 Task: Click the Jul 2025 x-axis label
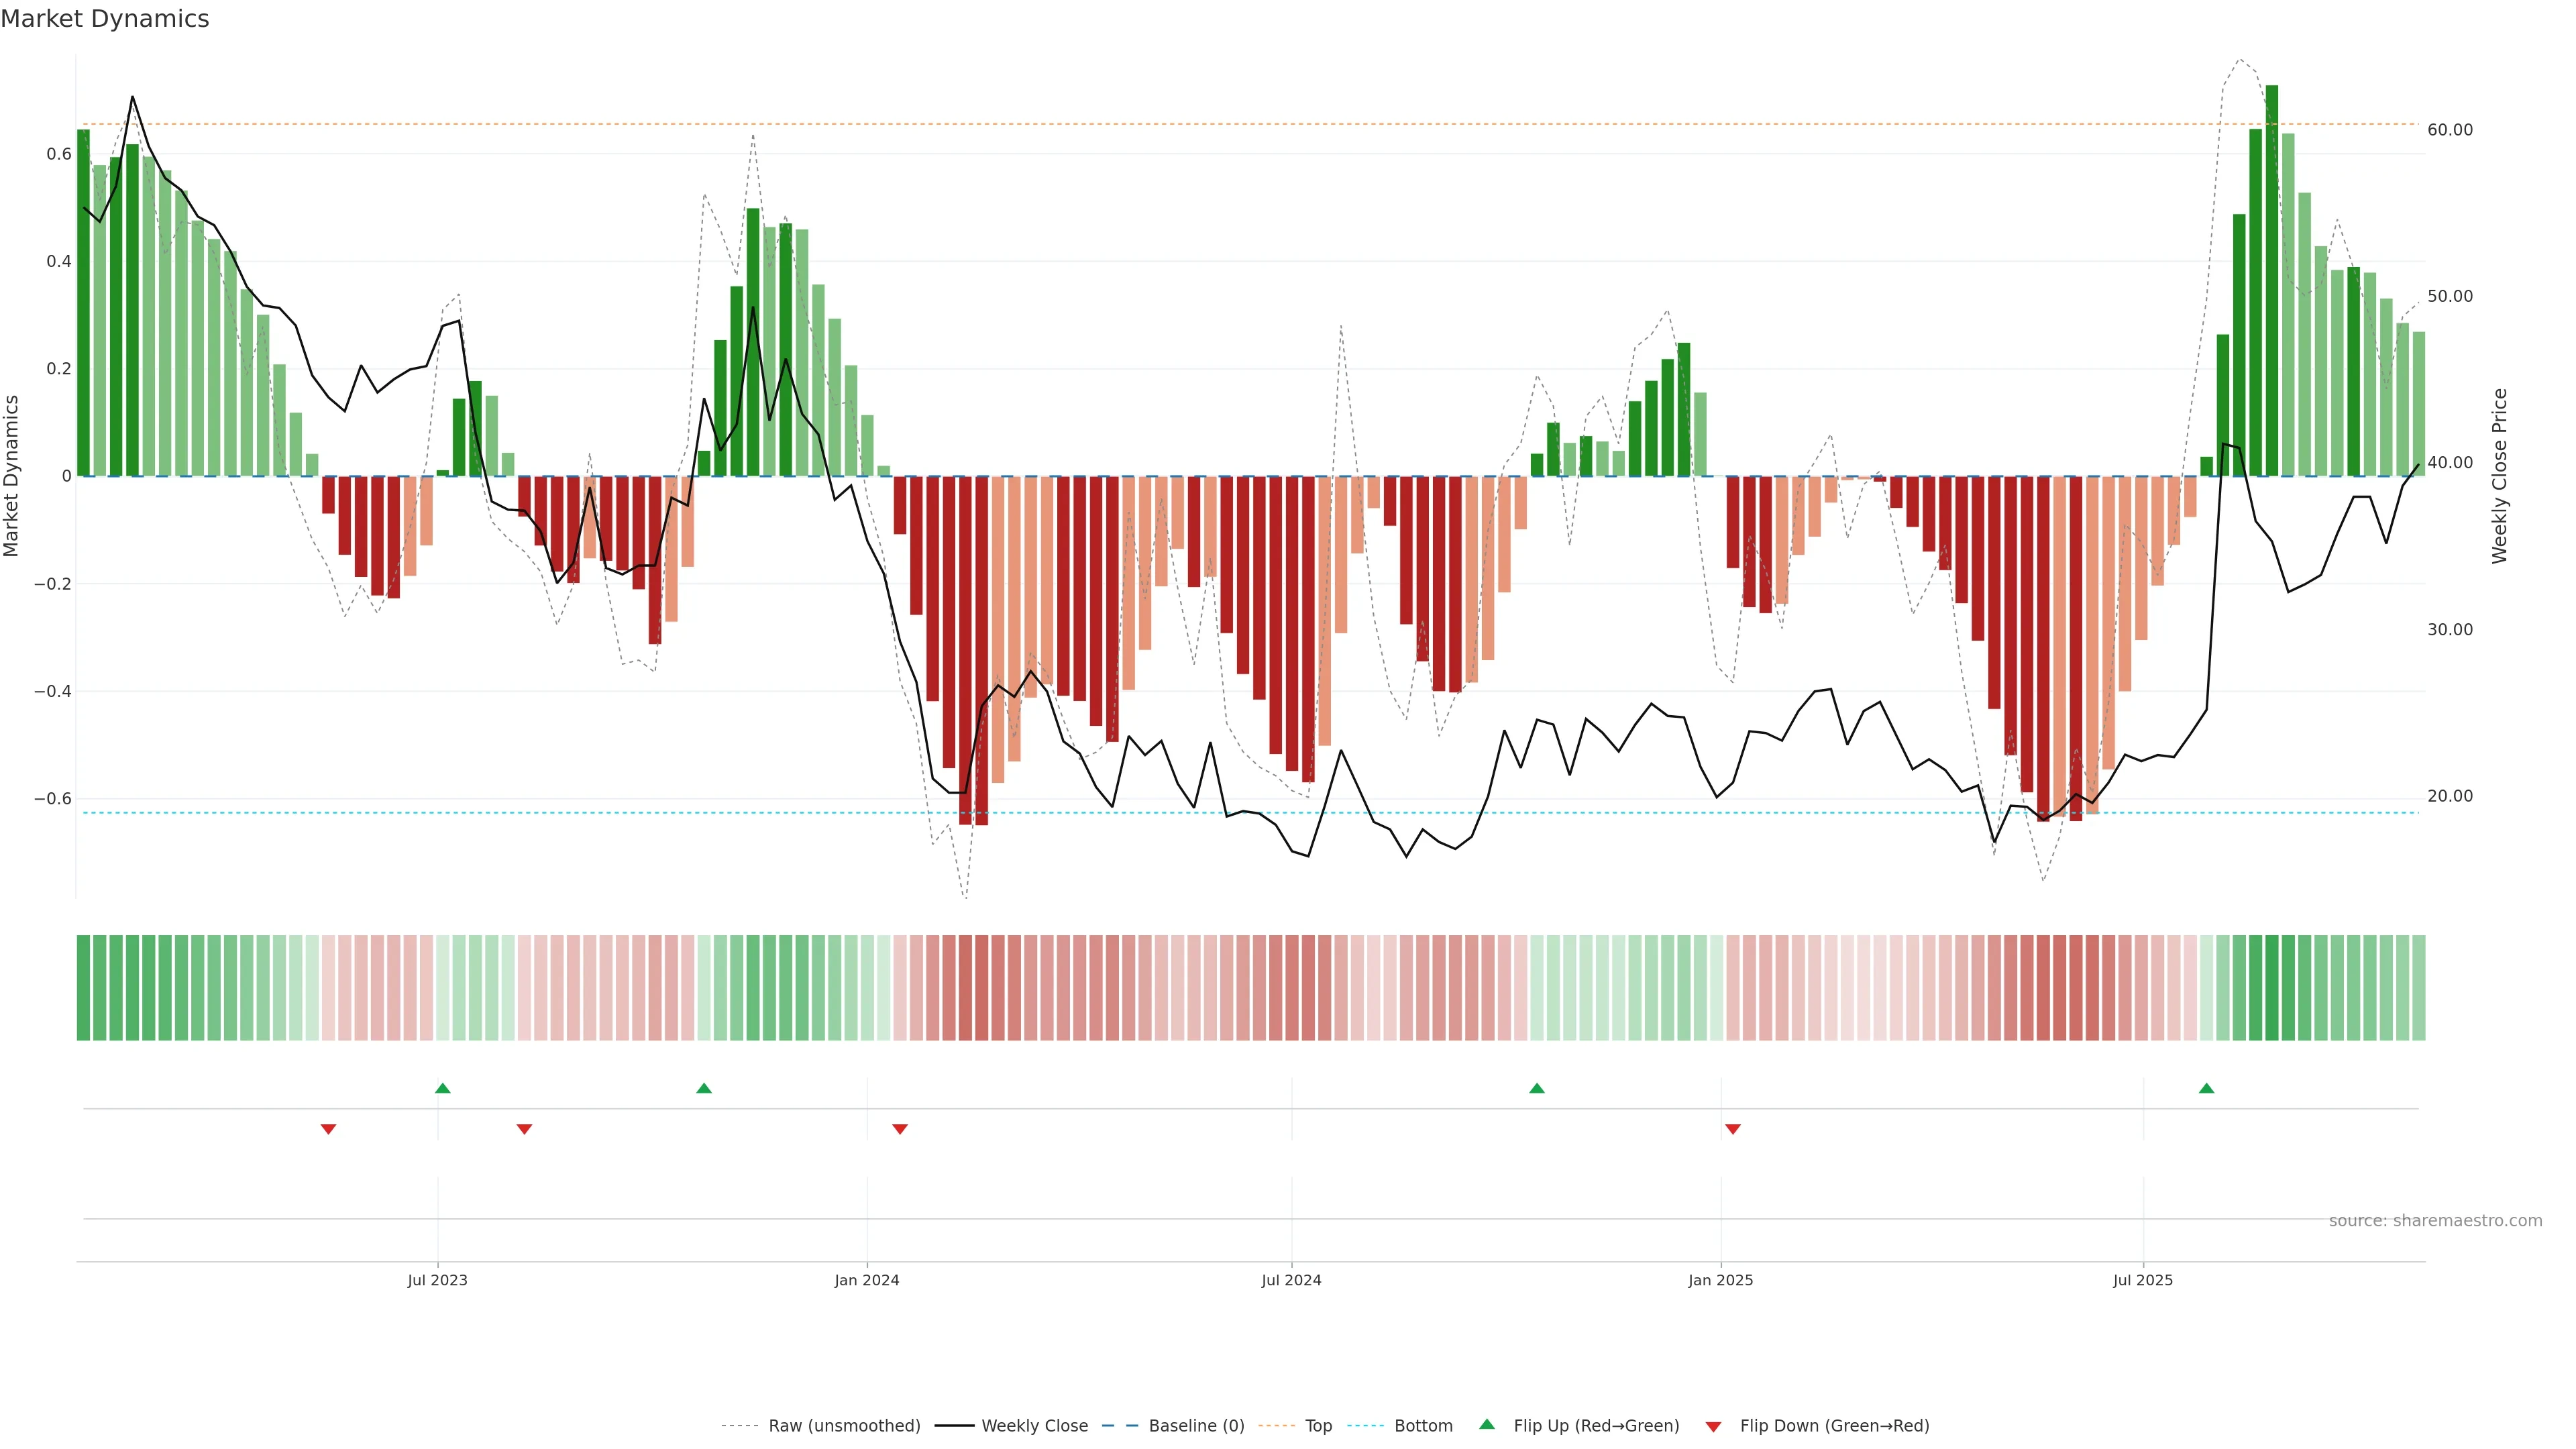2143,1280
